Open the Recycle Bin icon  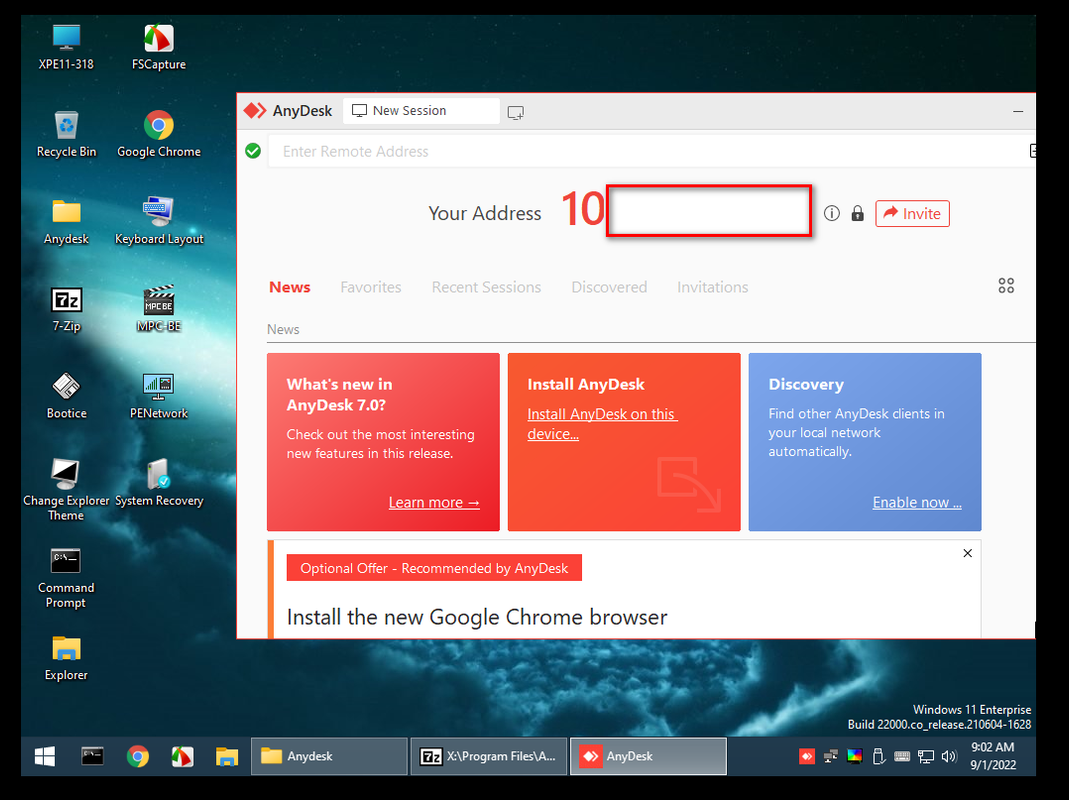point(66,134)
